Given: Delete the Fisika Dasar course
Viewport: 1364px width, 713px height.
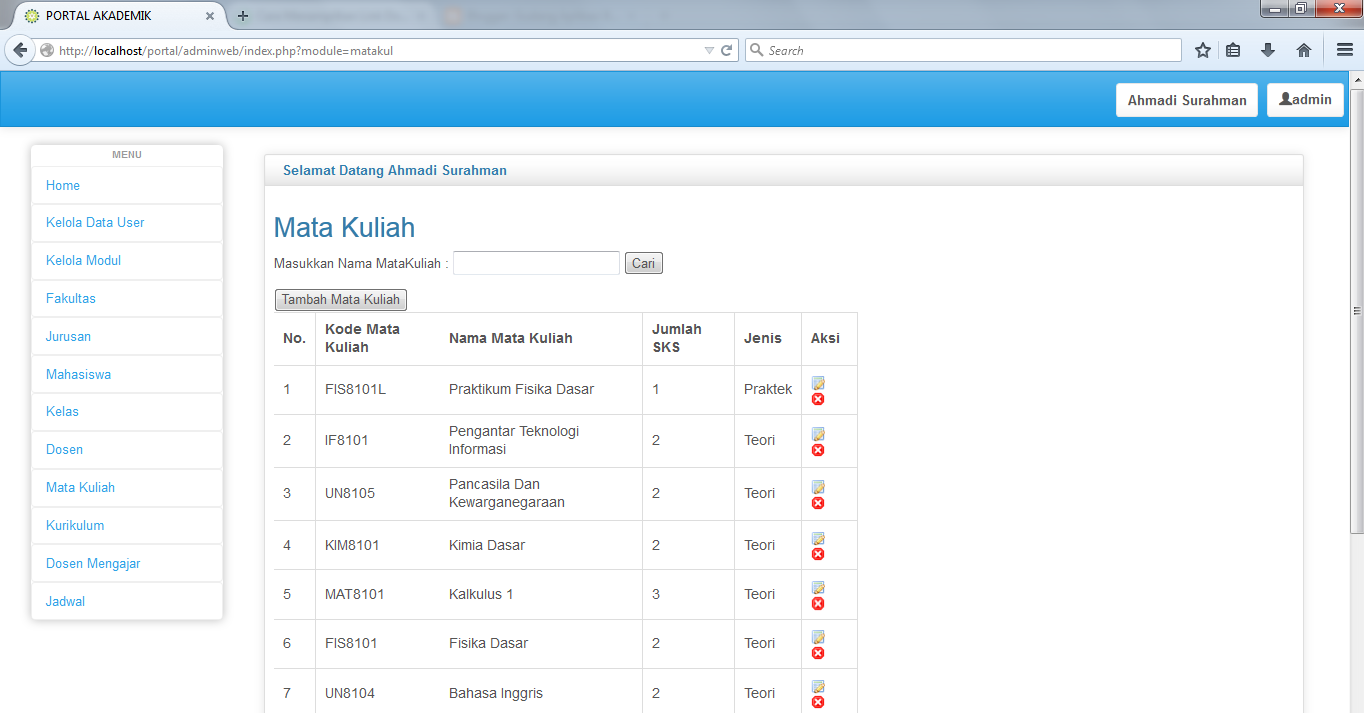Looking at the screenshot, I should tap(818, 651).
